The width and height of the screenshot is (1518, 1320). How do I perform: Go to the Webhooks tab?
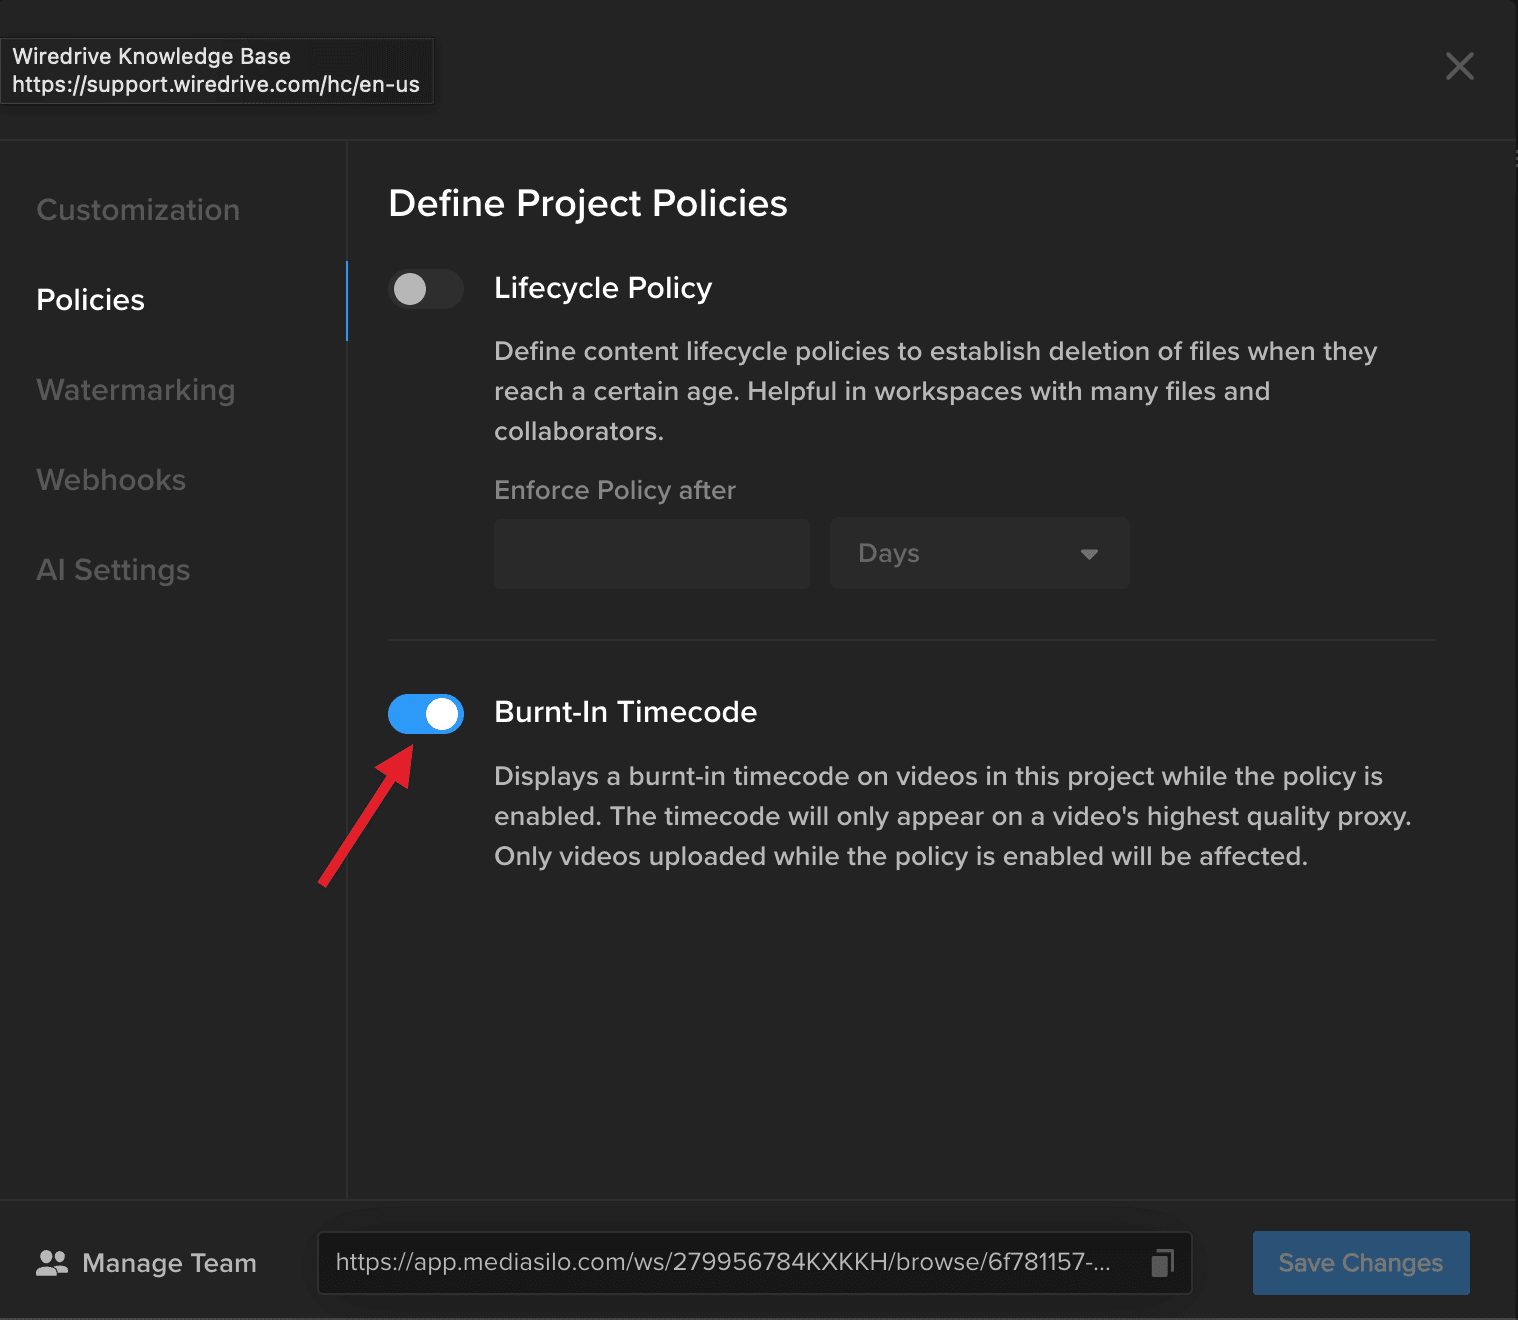(x=111, y=480)
